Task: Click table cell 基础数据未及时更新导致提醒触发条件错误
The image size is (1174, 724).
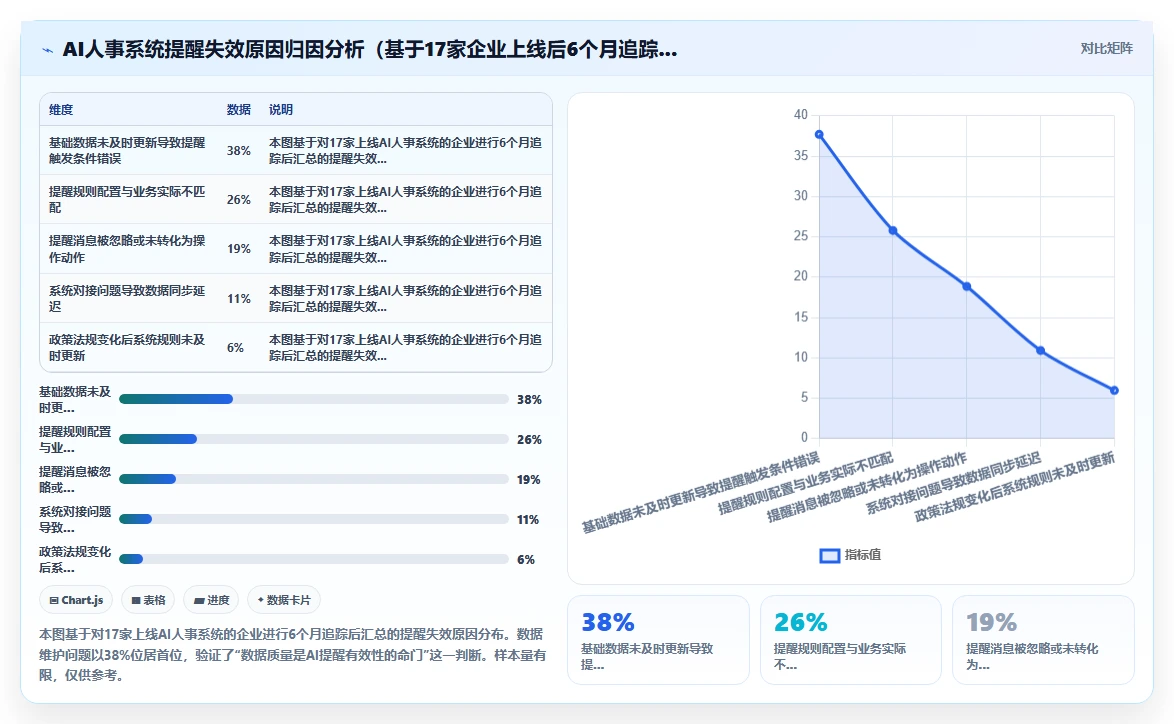Action: tap(127, 150)
